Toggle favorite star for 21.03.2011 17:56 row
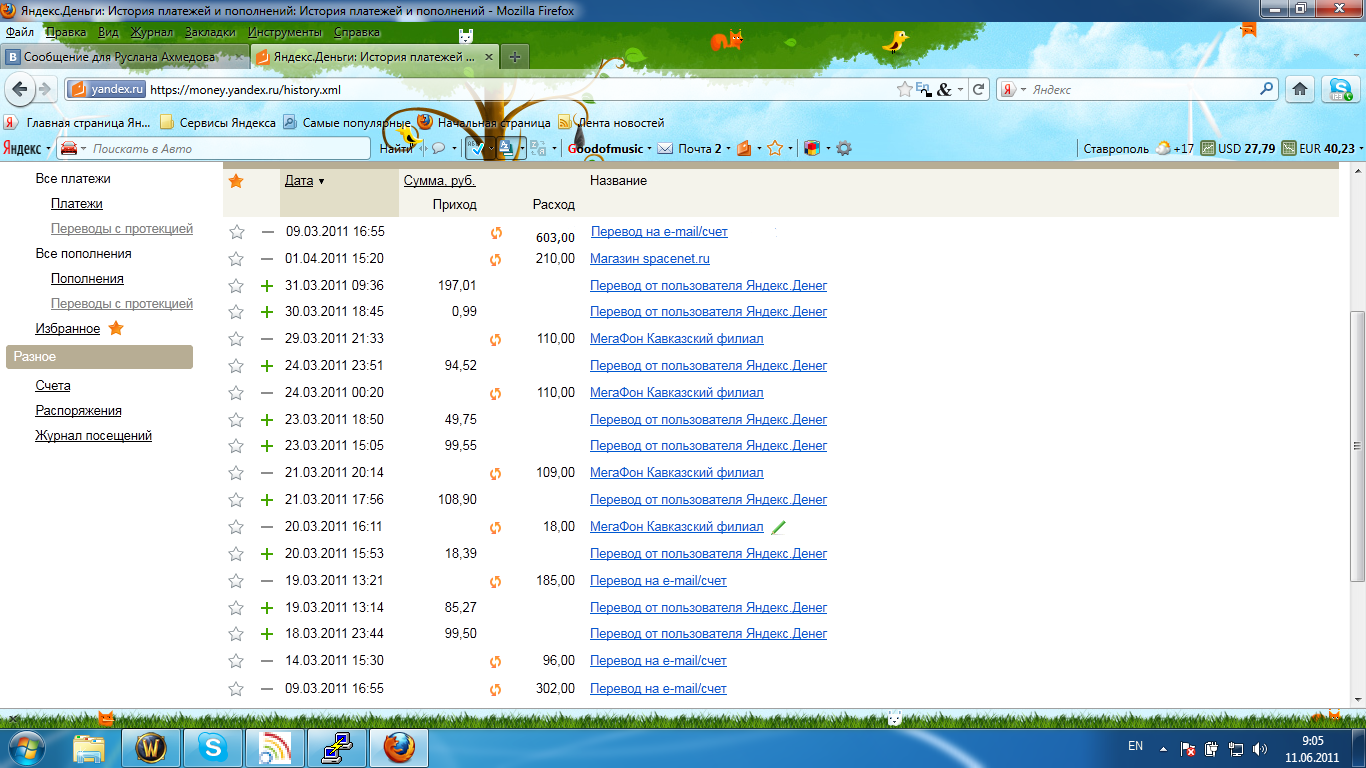Image resolution: width=1366 pixels, height=768 pixels. [x=236, y=500]
